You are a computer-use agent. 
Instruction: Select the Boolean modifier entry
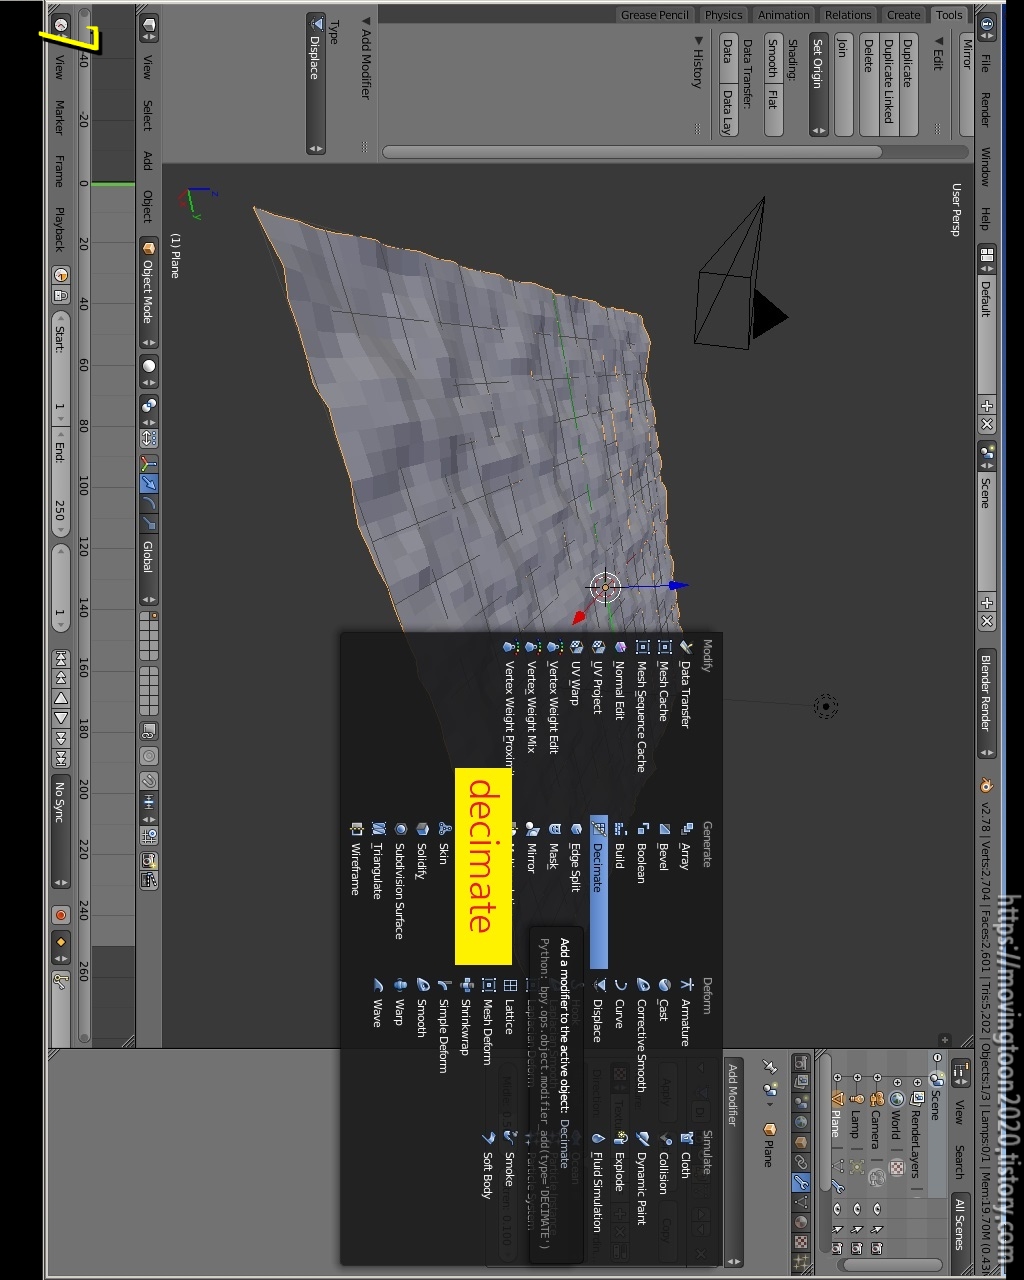coord(642,852)
